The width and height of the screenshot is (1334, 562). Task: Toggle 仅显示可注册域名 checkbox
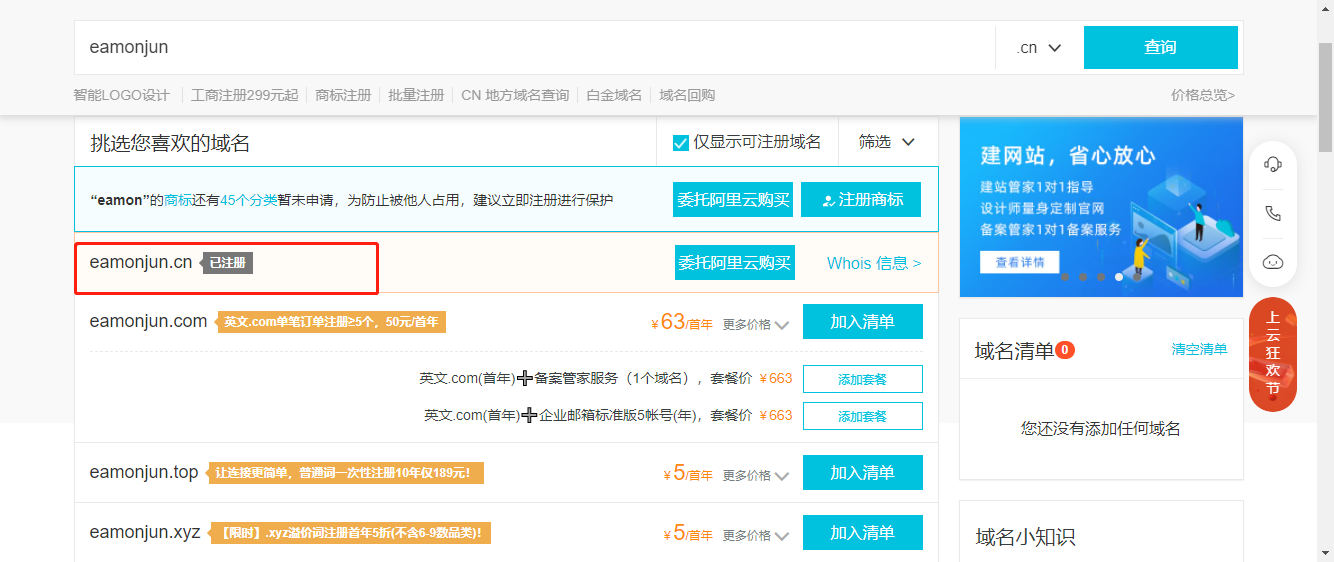click(681, 142)
